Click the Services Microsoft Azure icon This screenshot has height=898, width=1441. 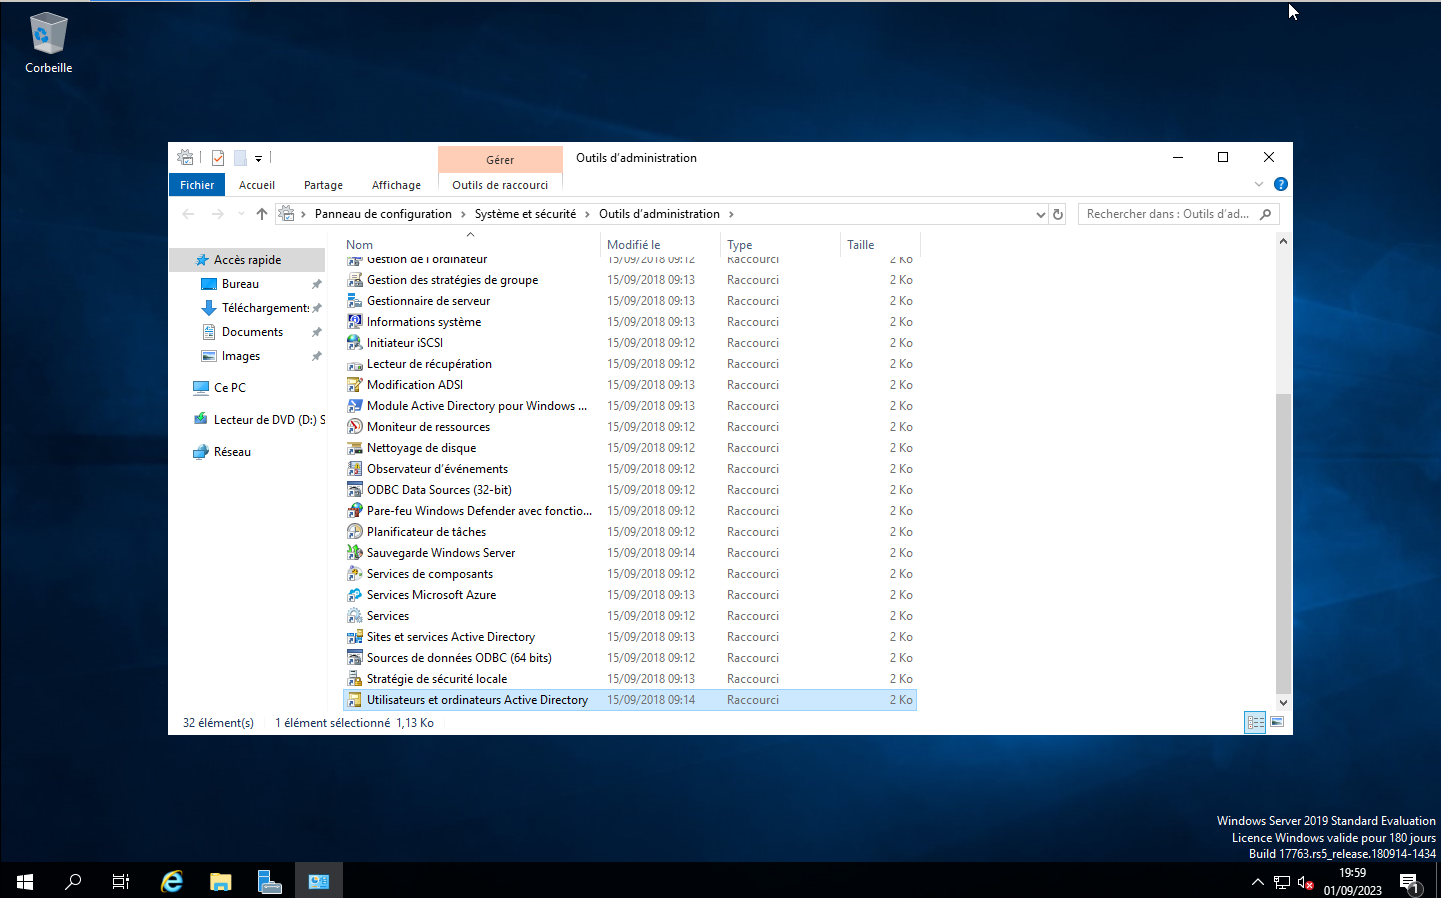[354, 595]
